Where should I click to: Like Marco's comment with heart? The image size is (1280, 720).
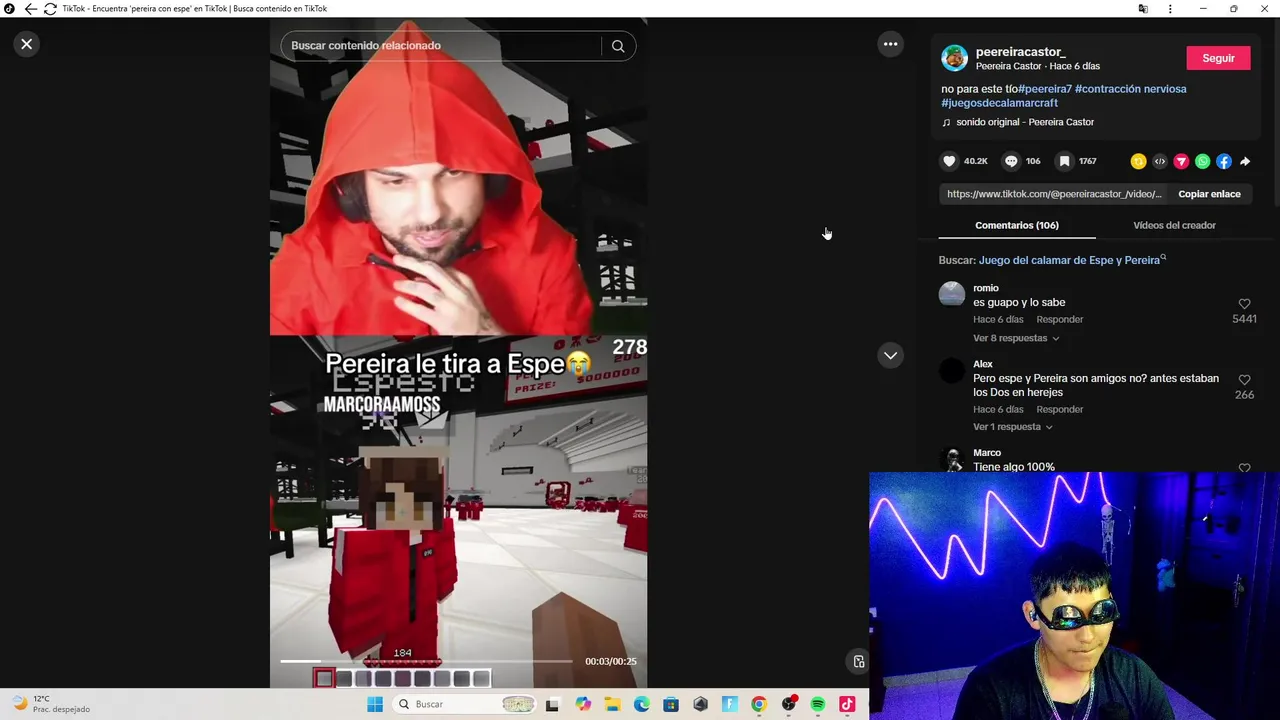[x=1244, y=467]
